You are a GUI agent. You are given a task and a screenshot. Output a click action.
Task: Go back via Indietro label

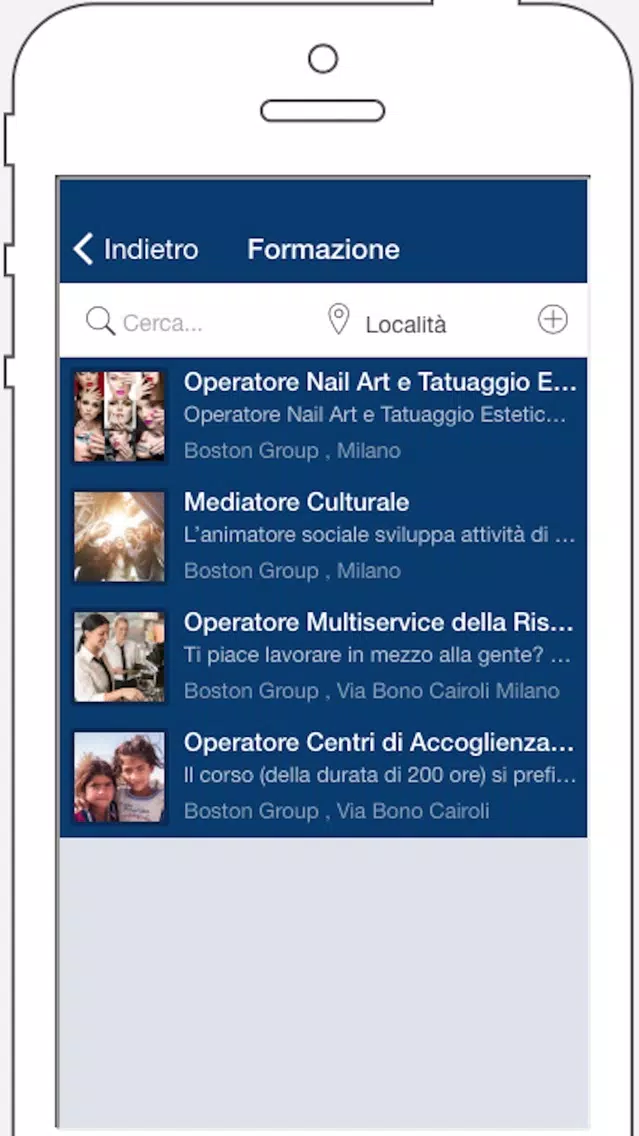click(x=151, y=249)
